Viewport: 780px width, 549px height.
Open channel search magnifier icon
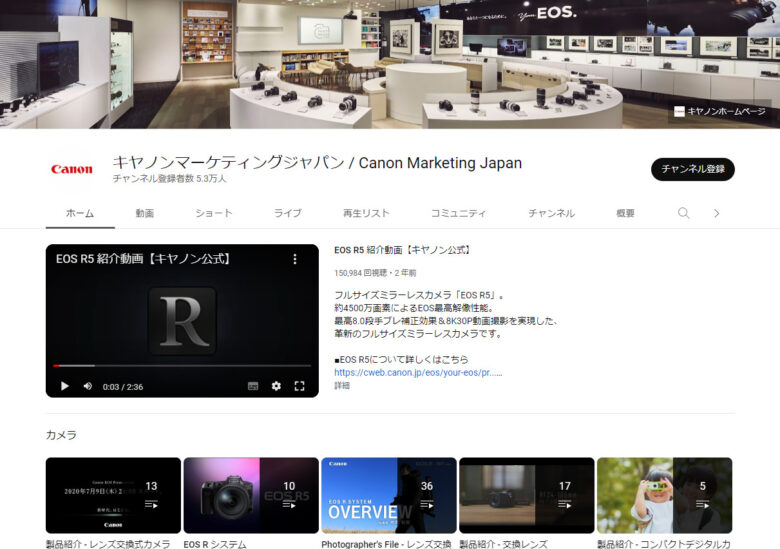tap(683, 213)
